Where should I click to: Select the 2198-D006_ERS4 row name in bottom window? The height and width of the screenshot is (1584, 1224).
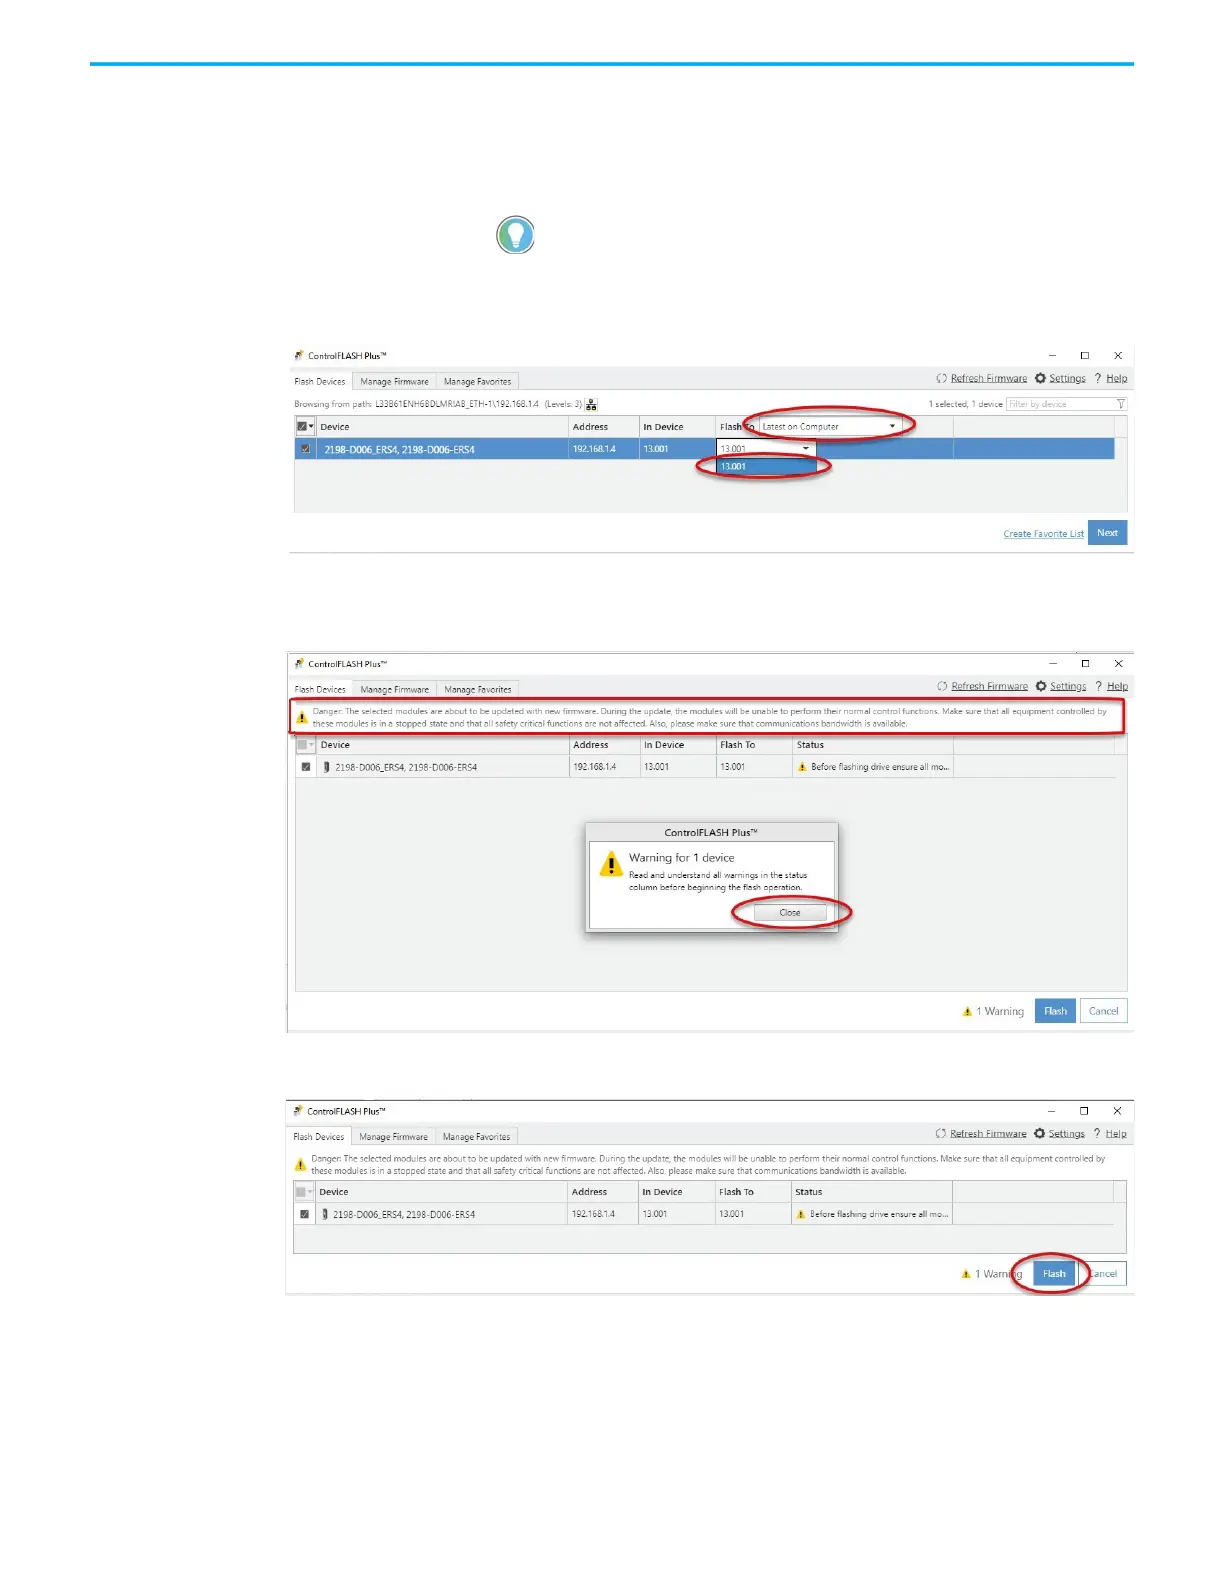(404, 1214)
